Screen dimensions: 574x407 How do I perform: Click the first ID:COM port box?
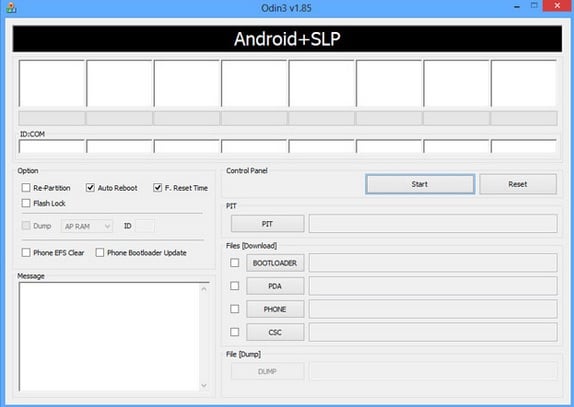(52, 146)
